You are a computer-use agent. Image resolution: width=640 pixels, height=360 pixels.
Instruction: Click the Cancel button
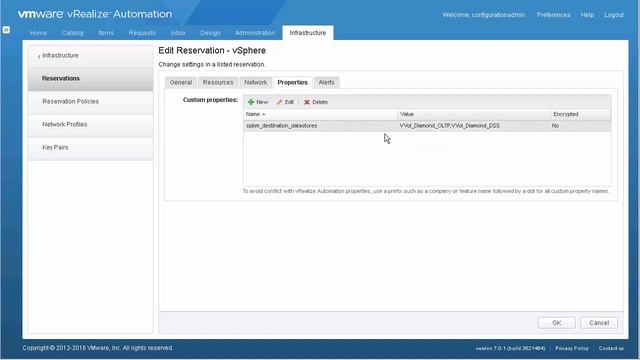click(x=599, y=323)
